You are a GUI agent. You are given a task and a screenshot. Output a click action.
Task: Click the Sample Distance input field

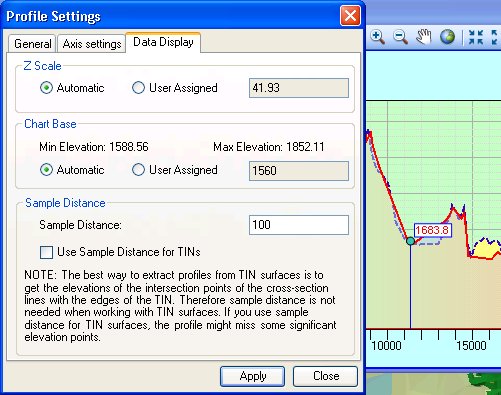tap(299, 225)
